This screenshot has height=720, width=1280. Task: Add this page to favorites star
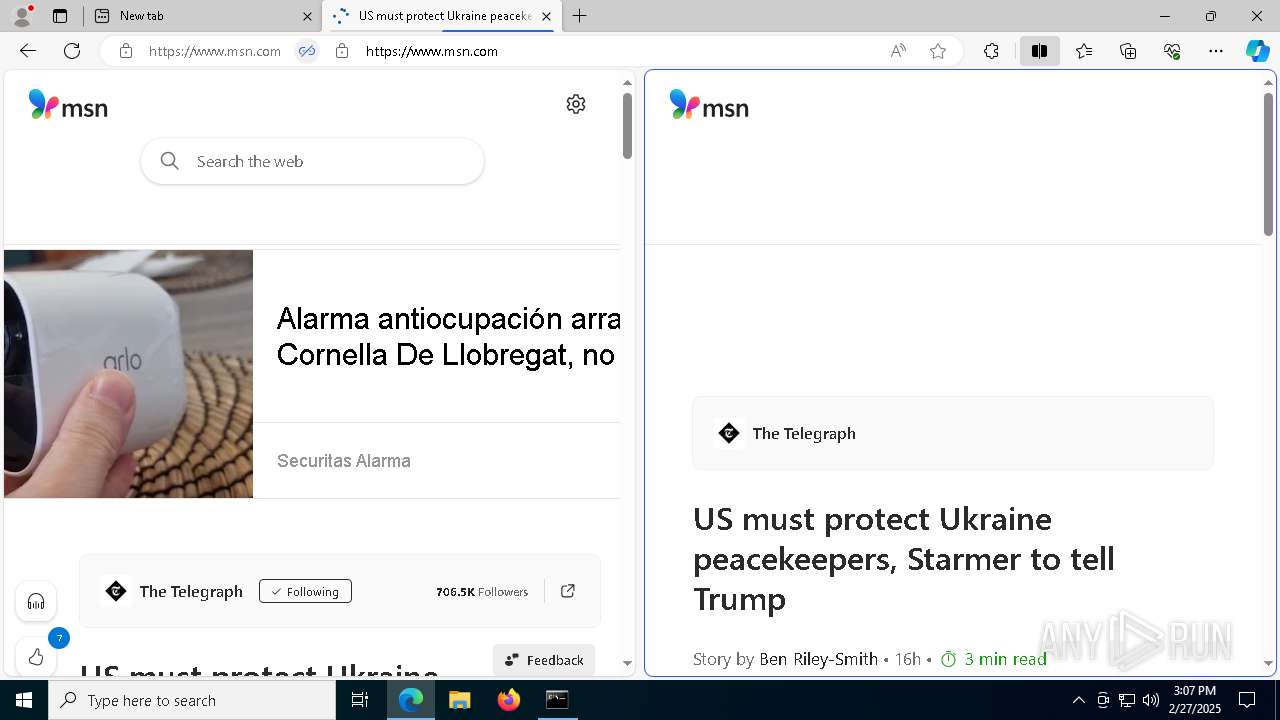click(938, 51)
